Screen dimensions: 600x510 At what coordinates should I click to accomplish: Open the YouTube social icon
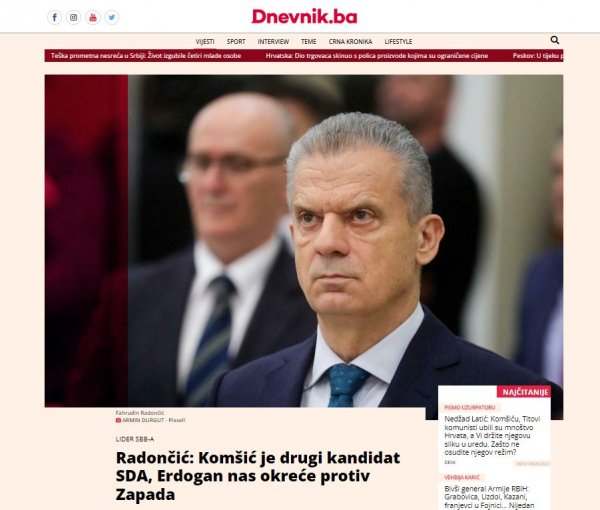93,17
